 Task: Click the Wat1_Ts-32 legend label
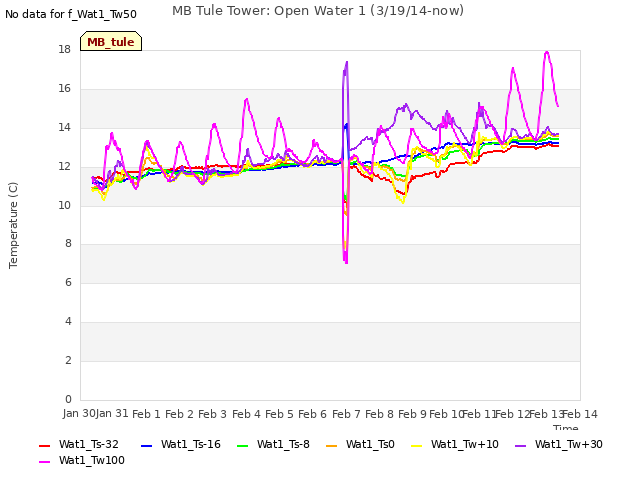pyautogui.click(x=89, y=444)
